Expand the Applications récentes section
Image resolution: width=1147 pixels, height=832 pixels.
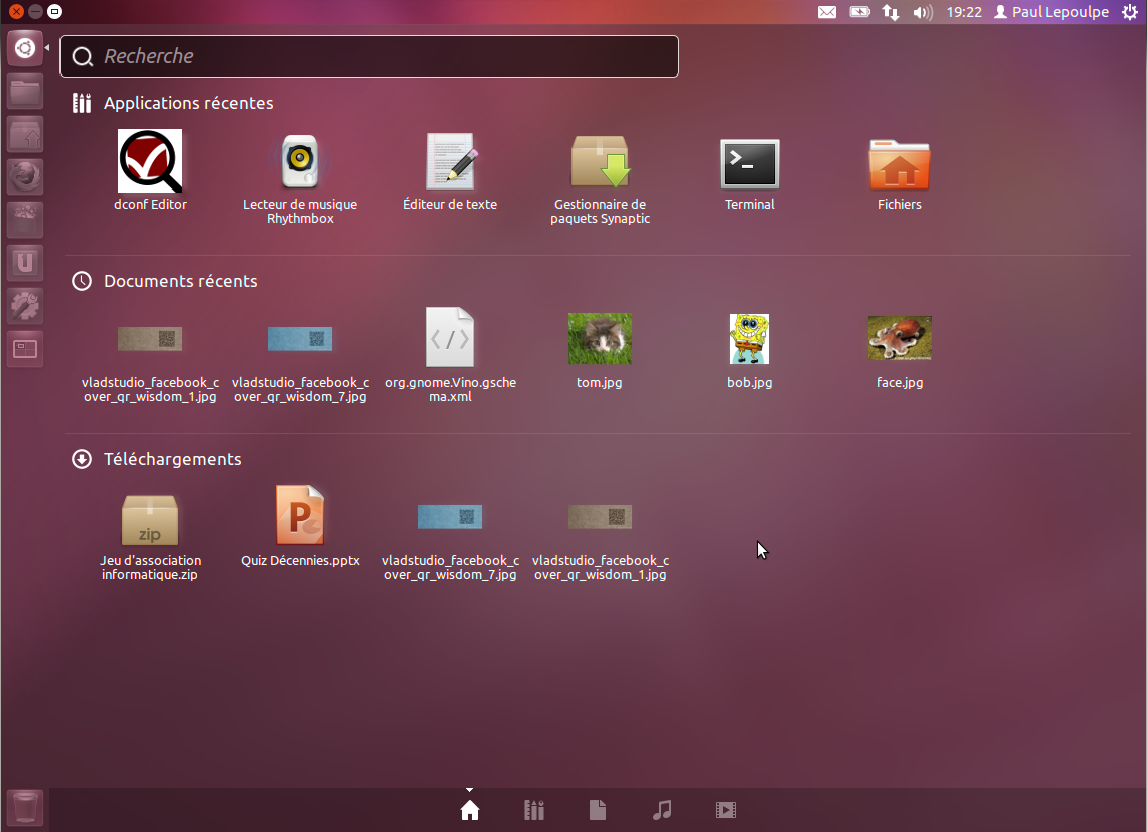(188, 103)
